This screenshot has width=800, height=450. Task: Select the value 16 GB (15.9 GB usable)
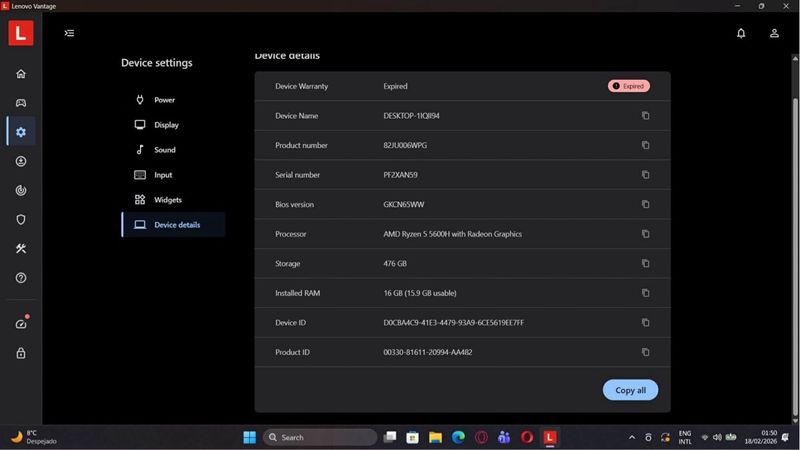[420, 293]
